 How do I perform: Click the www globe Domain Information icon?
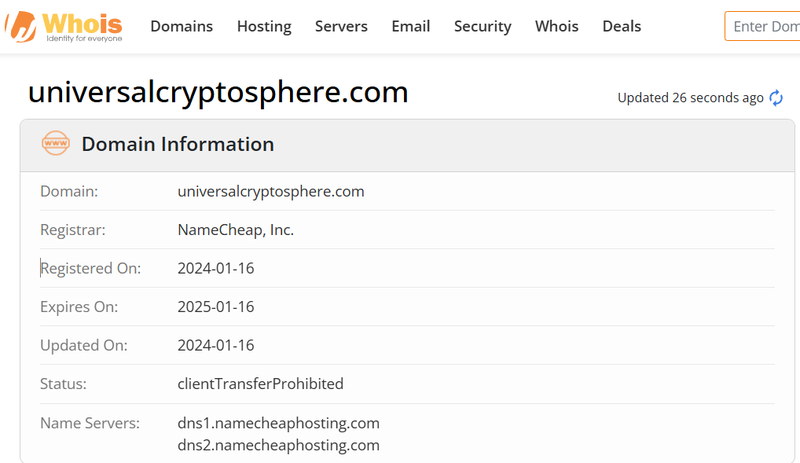tap(56, 143)
